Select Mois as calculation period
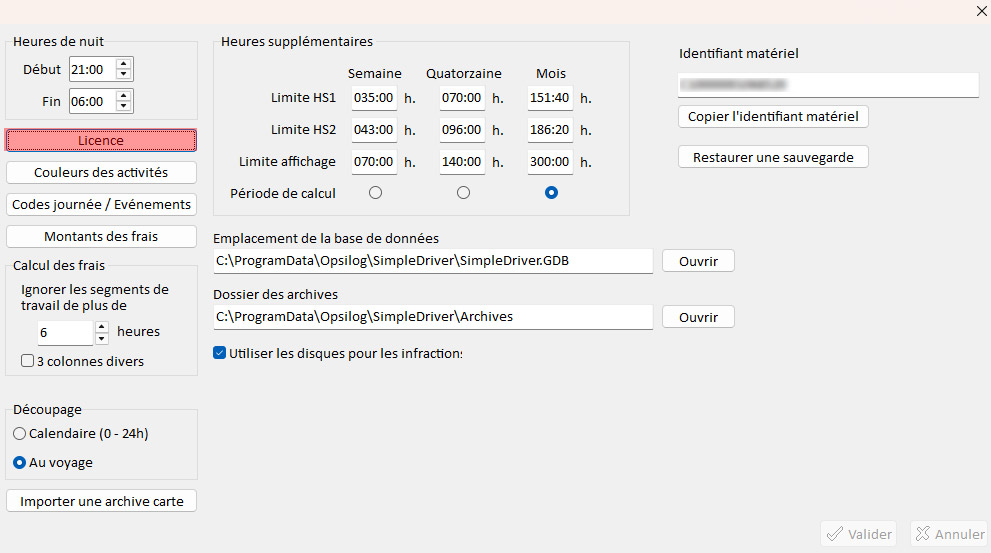This screenshot has height=553, width=991. 551,193
